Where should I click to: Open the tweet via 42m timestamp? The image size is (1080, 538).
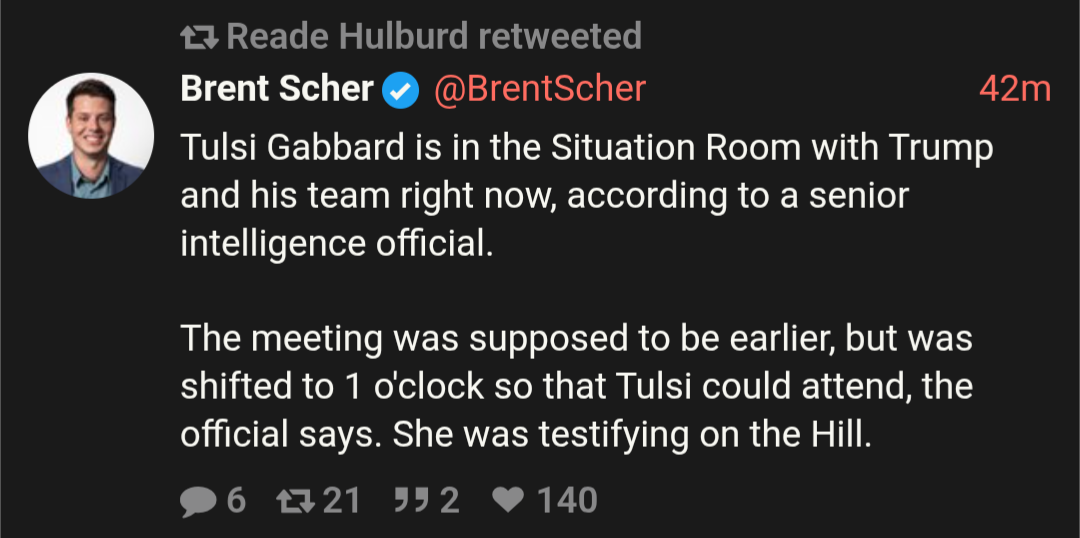click(1015, 90)
